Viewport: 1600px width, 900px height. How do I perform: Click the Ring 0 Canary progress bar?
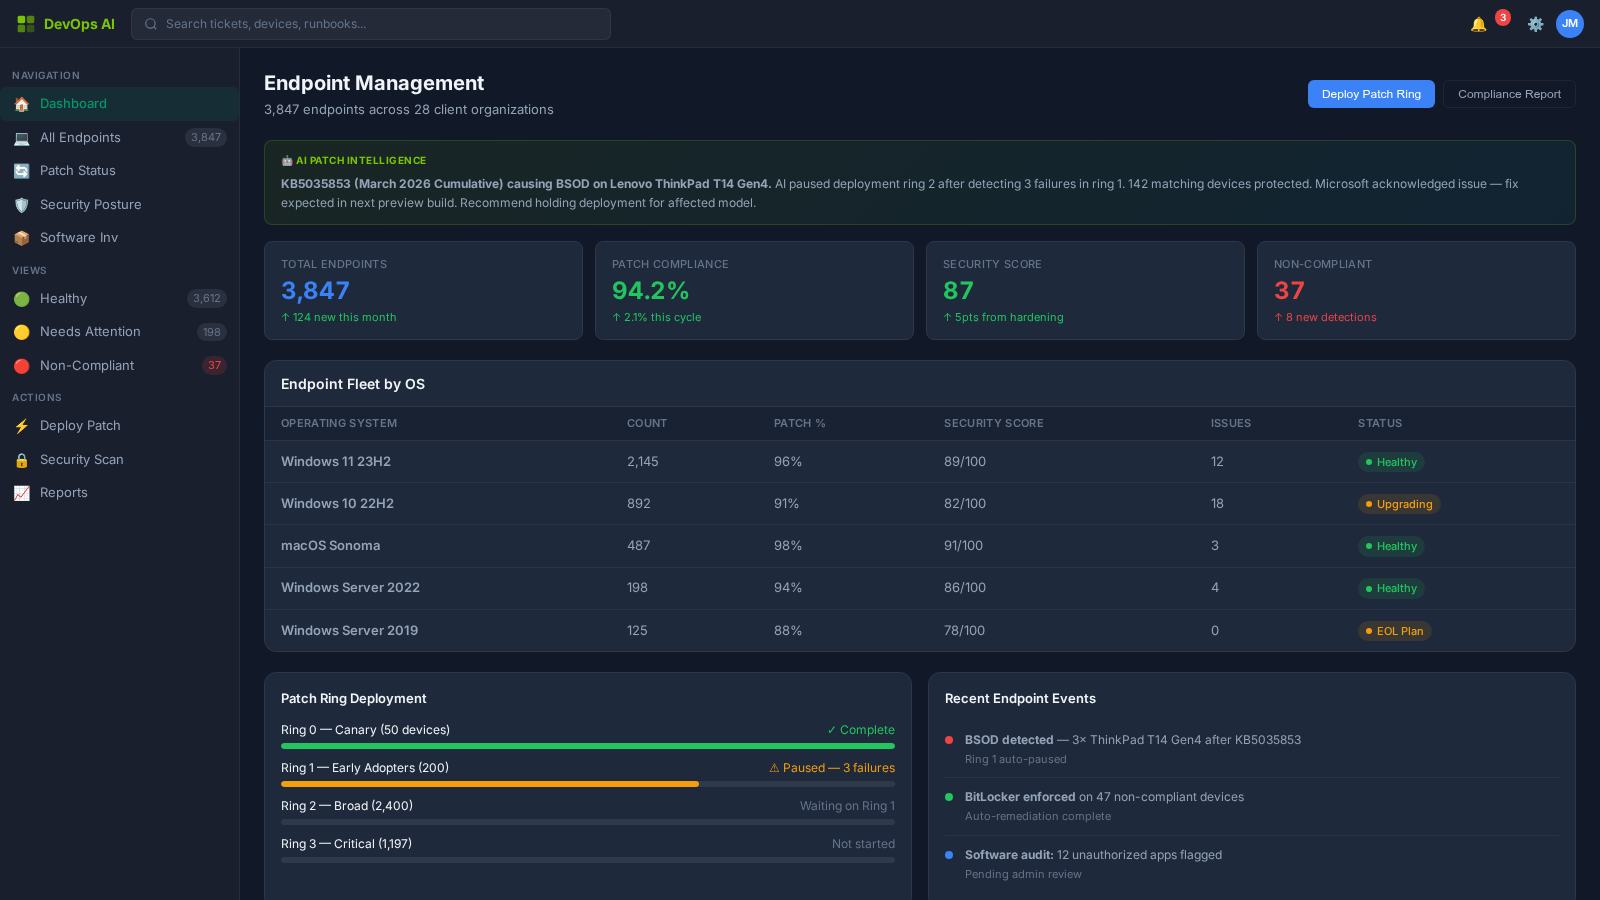pyautogui.click(x=588, y=745)
